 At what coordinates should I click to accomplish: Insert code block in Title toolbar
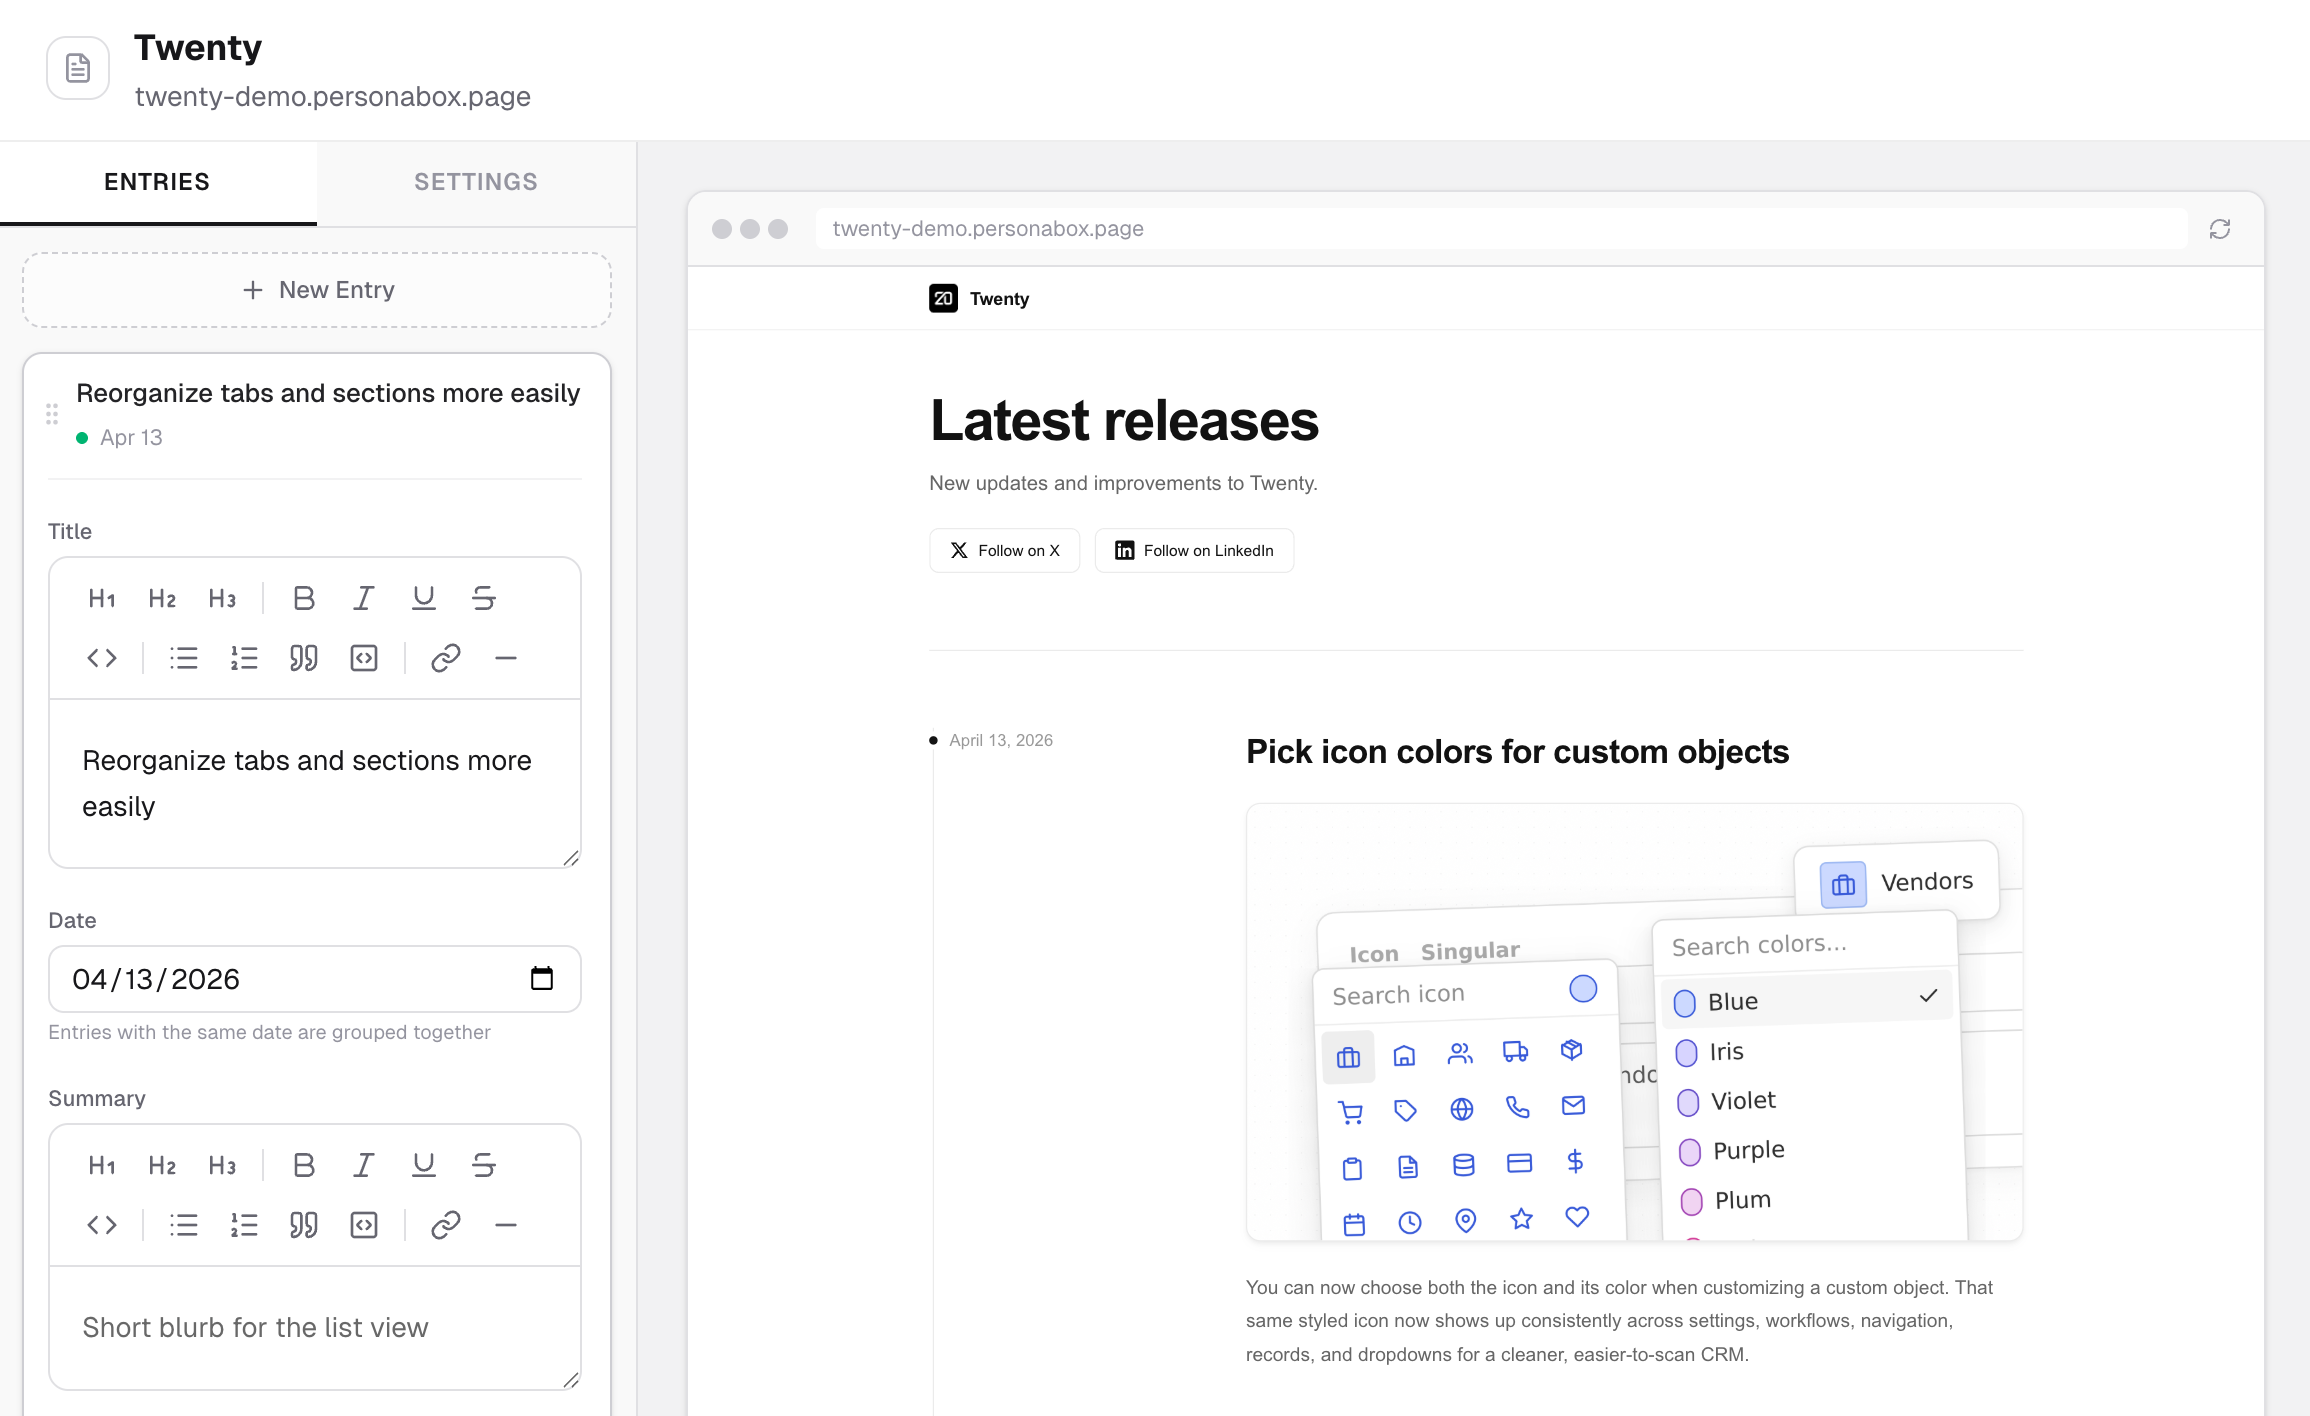coord(364,658)
